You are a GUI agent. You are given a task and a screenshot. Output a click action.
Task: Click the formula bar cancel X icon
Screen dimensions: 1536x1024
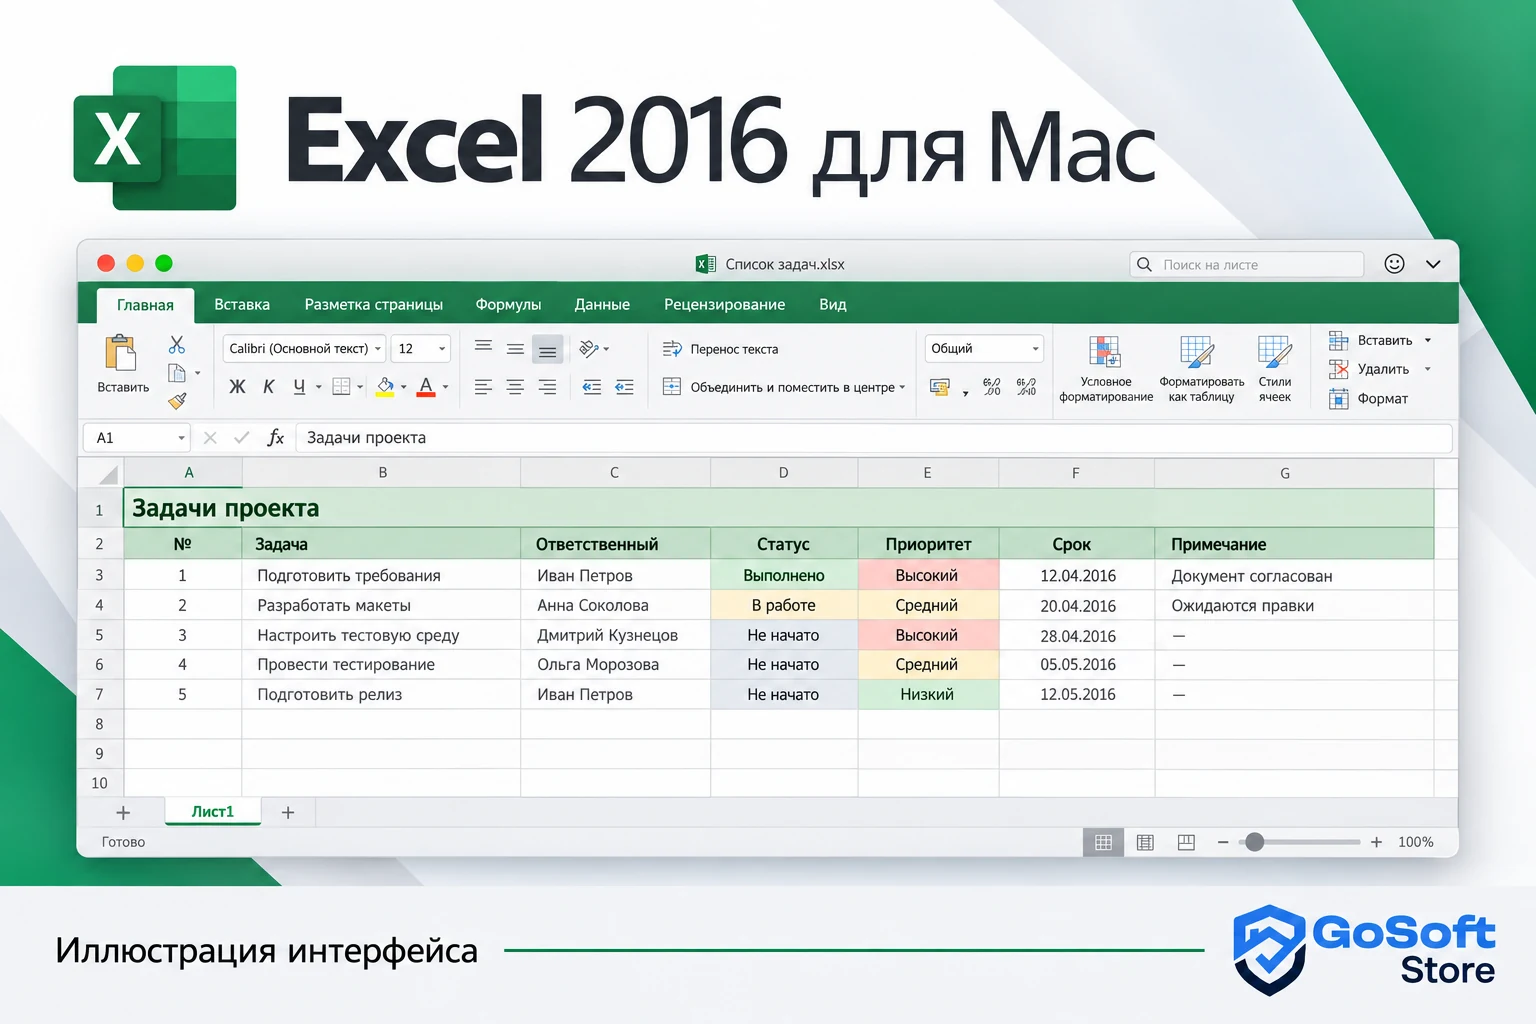point(210,438)
